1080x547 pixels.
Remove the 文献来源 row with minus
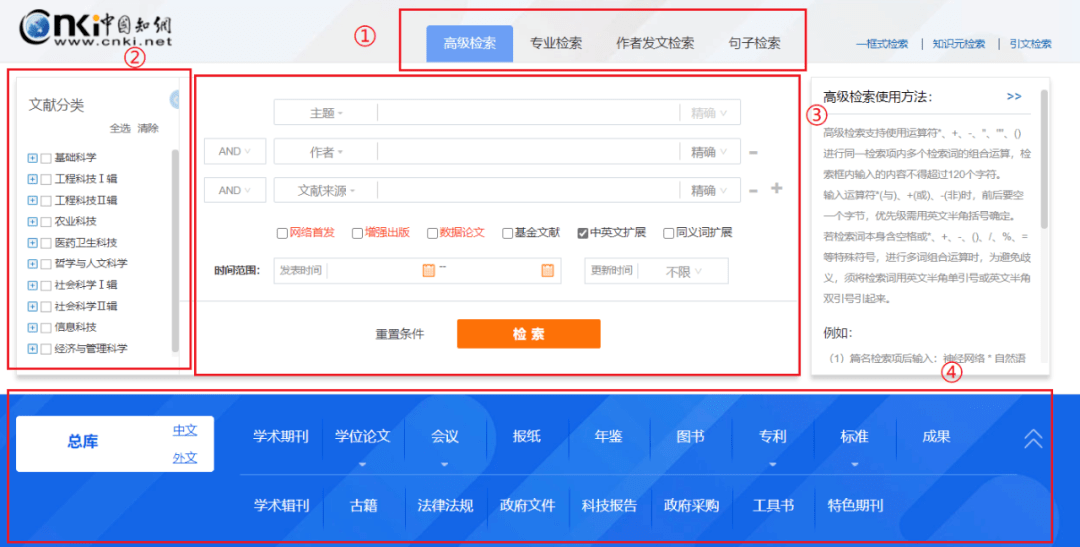[753, 191]
